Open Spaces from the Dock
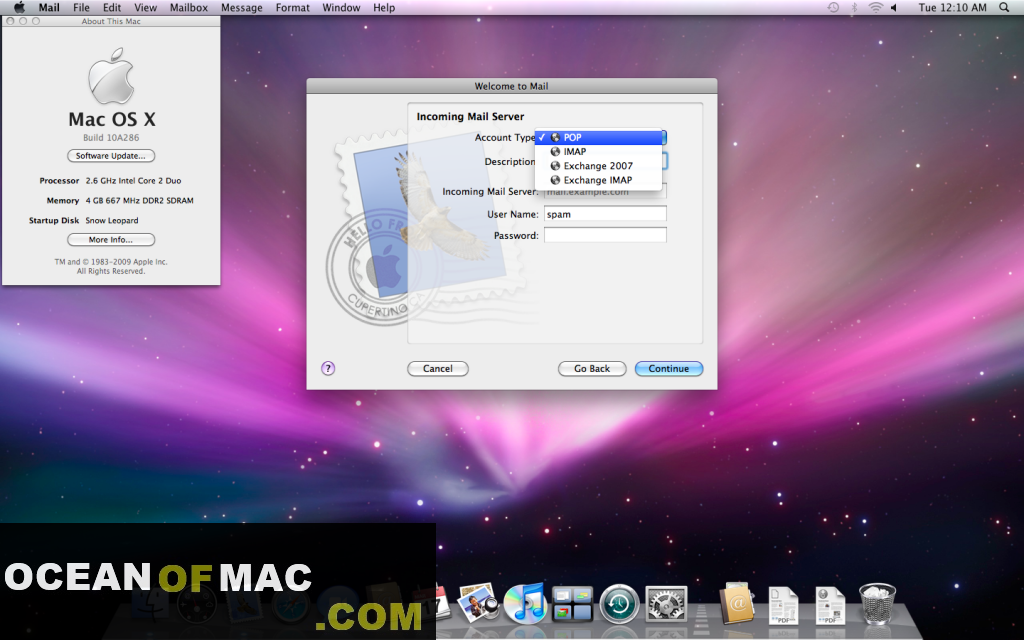 (572, 603)
